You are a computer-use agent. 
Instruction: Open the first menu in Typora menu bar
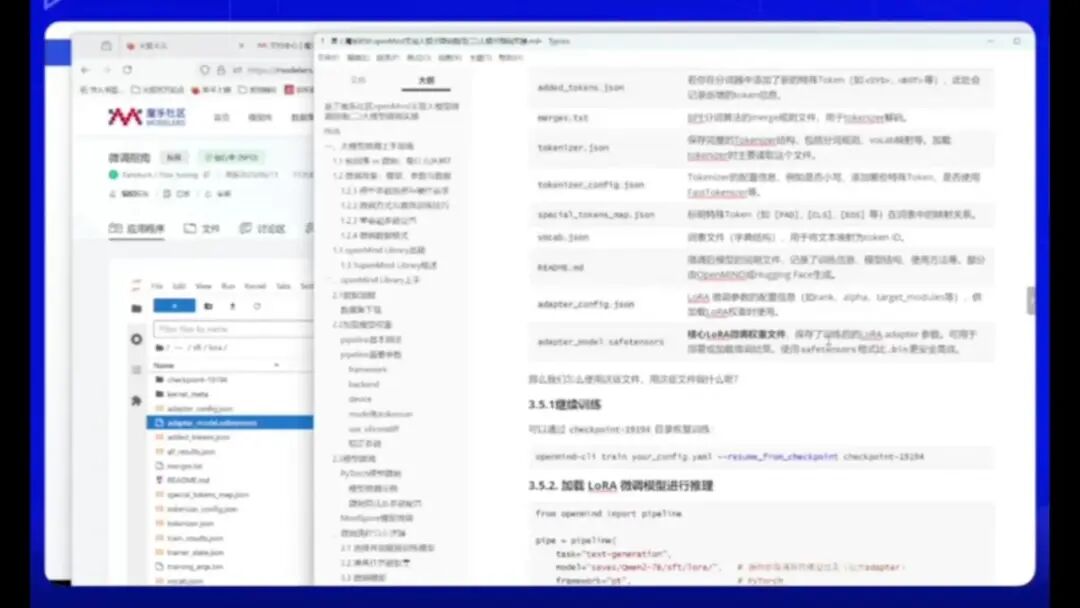coord(329,57)
